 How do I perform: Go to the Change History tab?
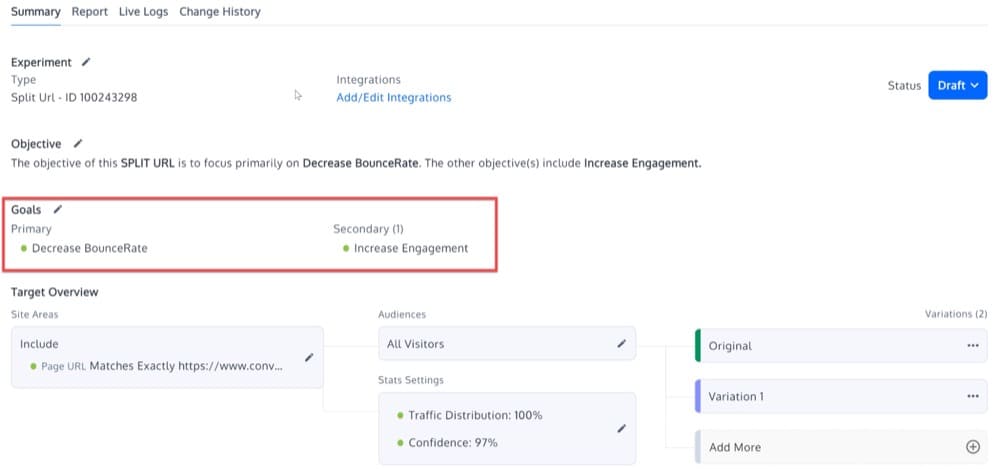coord(220,11)
